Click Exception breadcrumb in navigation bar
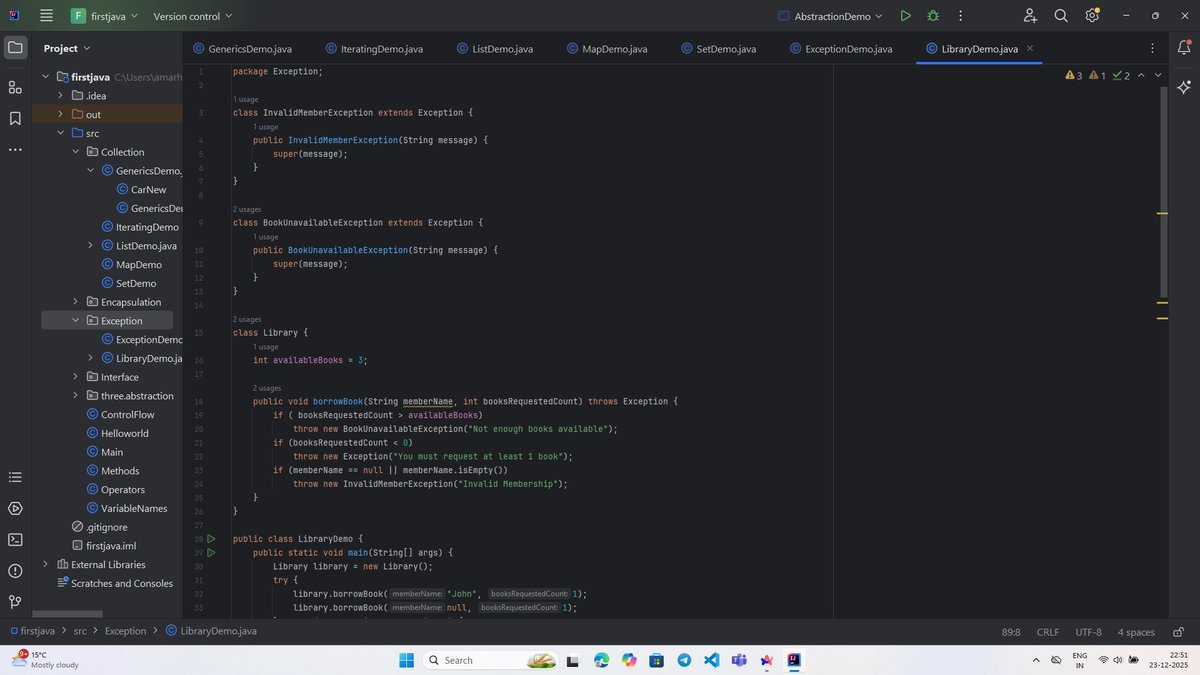The height and width of the screenshot is (675, 1200). [125, 632]
